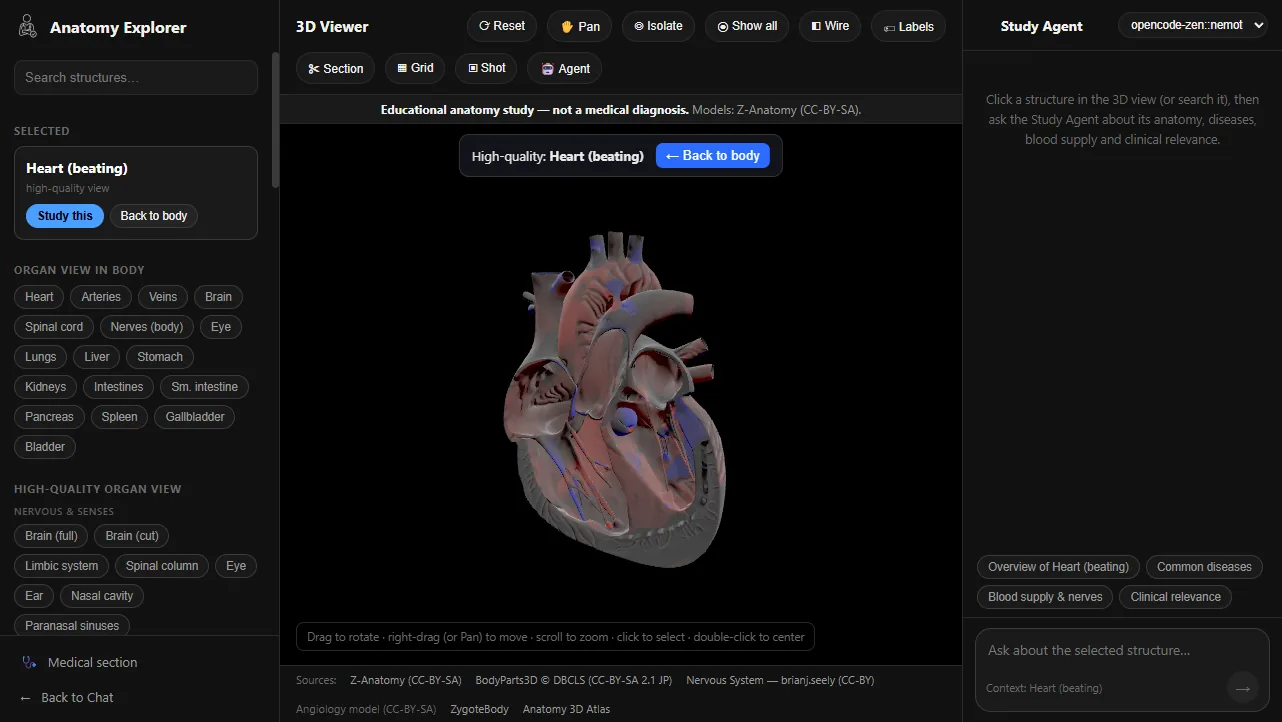
Task: Select the Pancreas chip
Action: tap(49, 417)
